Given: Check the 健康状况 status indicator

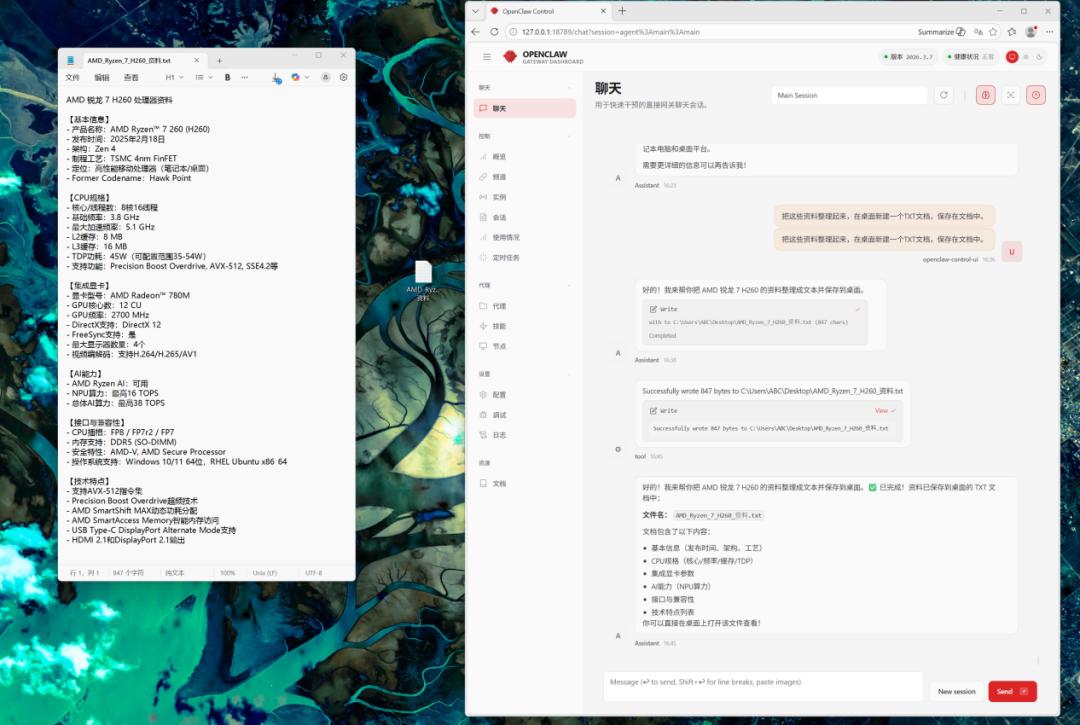Looking at the screenshot, I should 968,57.
